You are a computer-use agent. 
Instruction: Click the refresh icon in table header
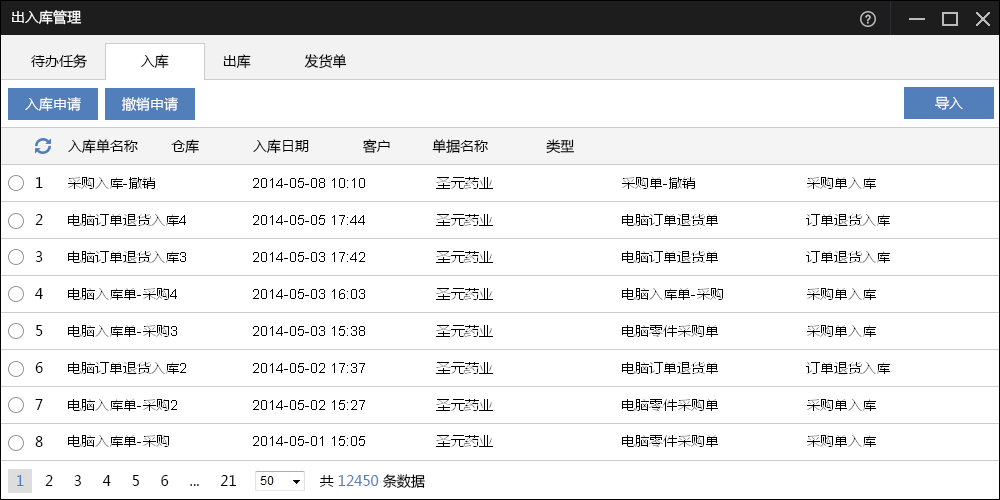(43, 147)
